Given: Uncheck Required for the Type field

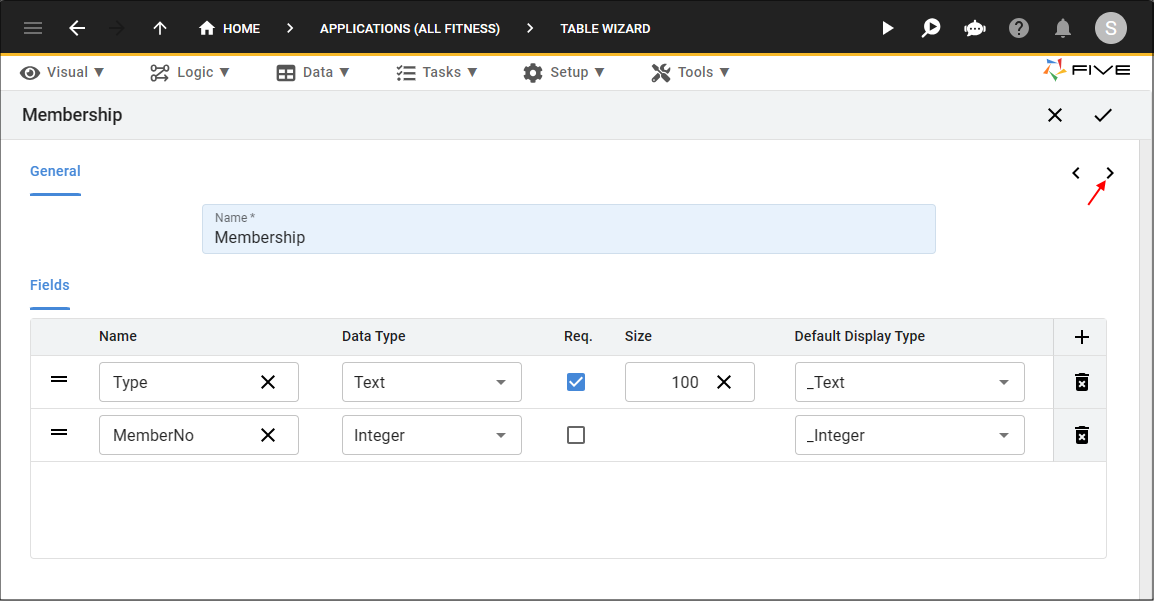Looking at the screenshot, I should pos(576,382).
